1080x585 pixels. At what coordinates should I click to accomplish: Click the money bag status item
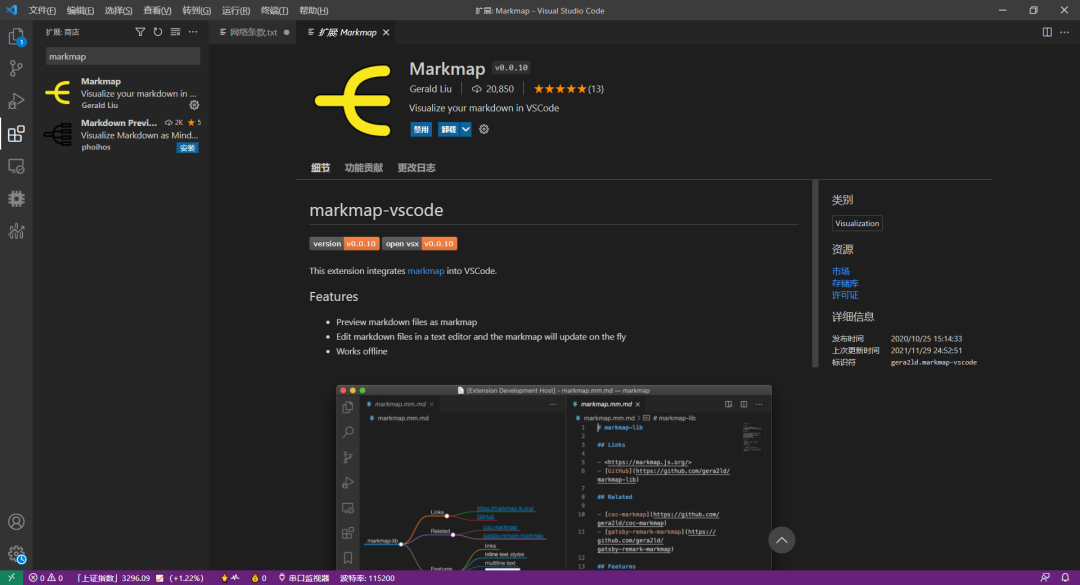tap(259, 577)
